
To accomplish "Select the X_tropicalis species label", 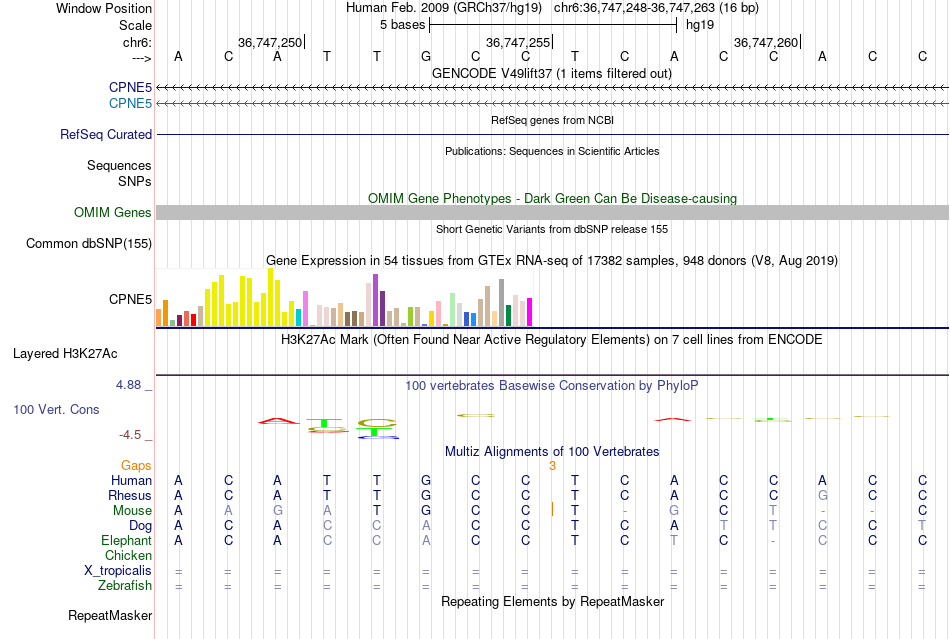I will (x=118, y=571).
